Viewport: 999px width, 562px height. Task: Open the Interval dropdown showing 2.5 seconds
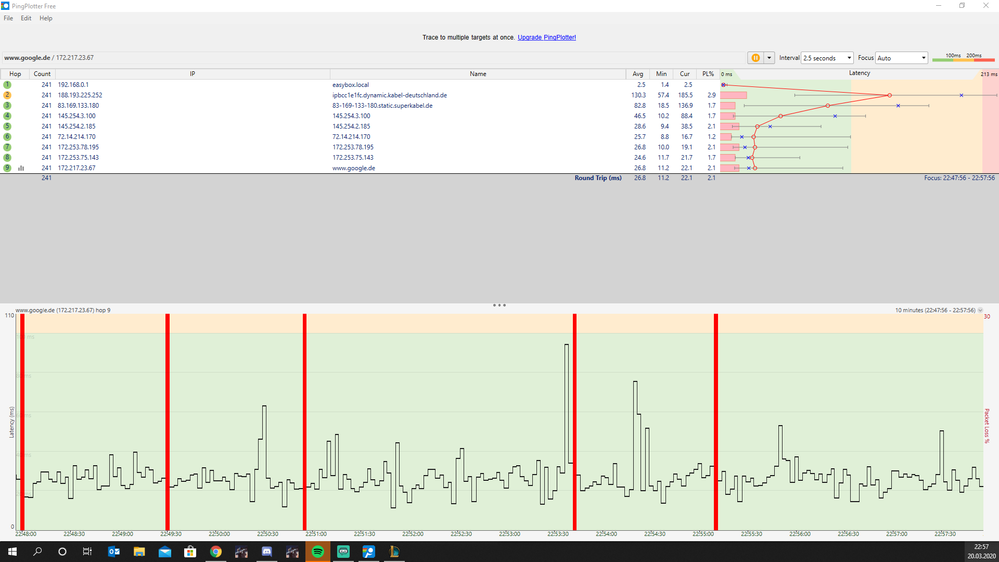[x=826, y=57]
